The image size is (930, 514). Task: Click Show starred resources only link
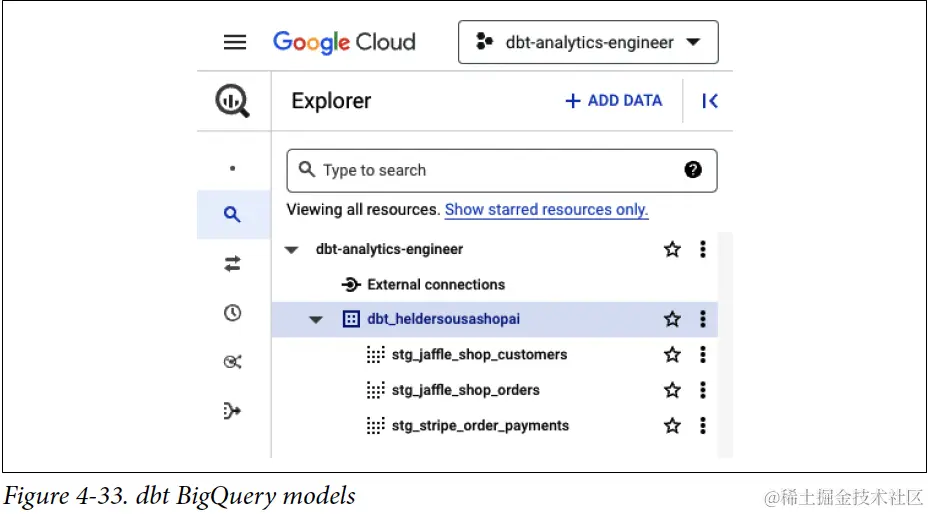[546, 210]
